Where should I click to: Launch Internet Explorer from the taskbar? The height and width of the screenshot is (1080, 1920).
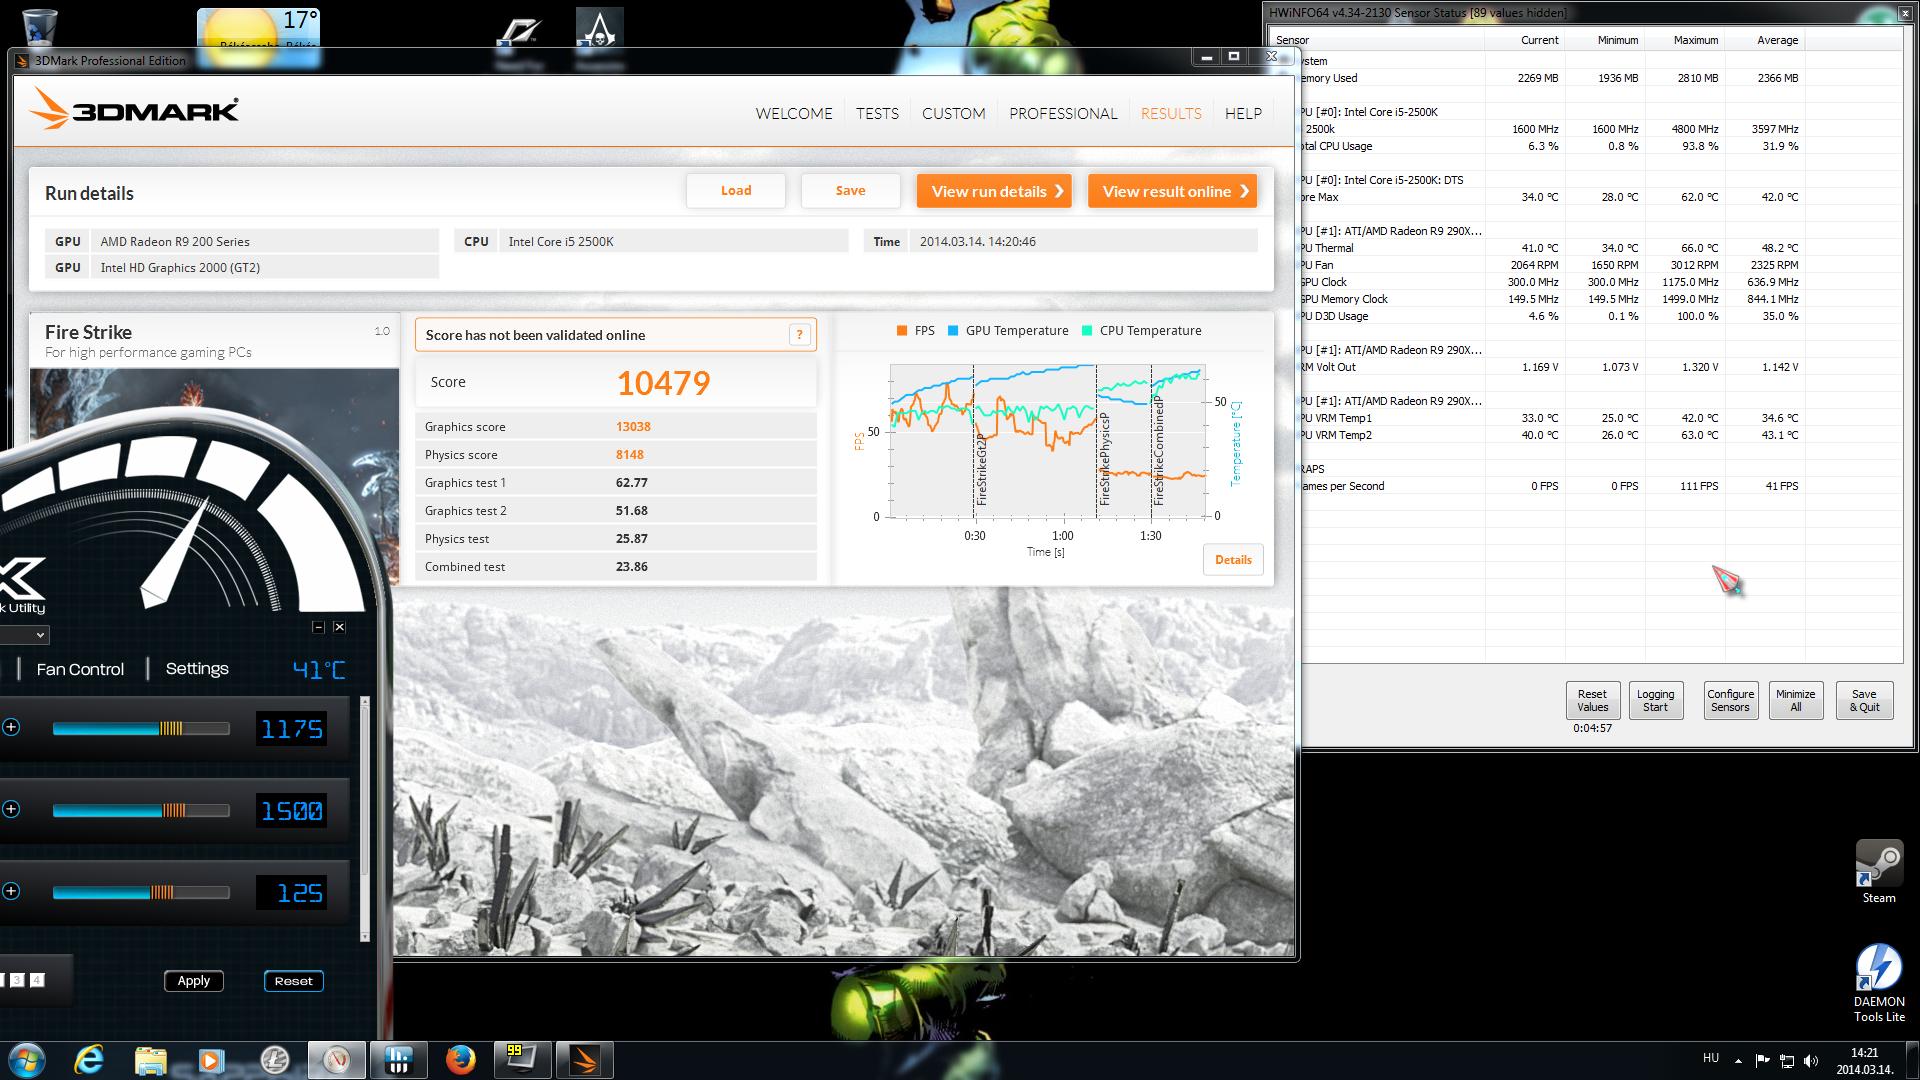[x=89, y=1059]
